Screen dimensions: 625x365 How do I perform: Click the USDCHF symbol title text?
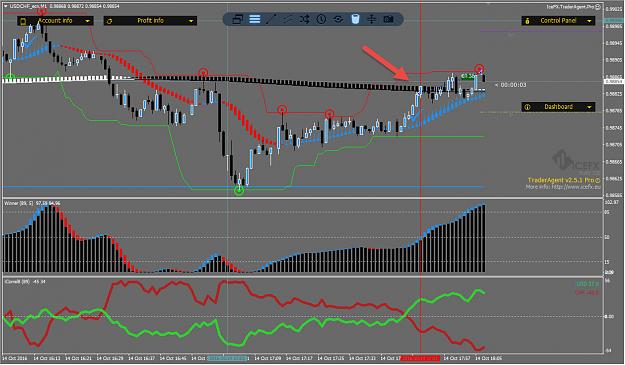(x=28, y=6)
